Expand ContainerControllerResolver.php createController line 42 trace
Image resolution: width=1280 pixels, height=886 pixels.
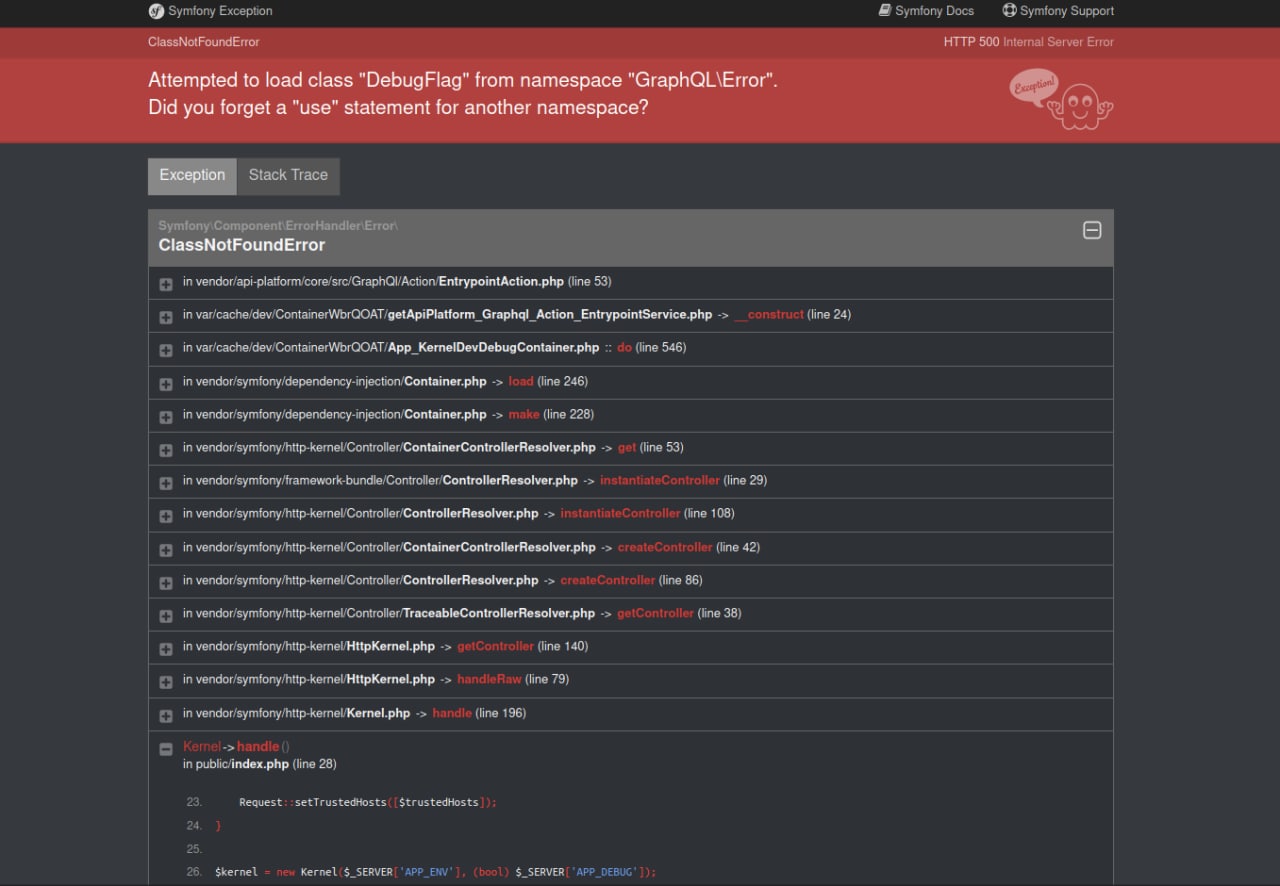pyautogui.click(x=166, y=550)
